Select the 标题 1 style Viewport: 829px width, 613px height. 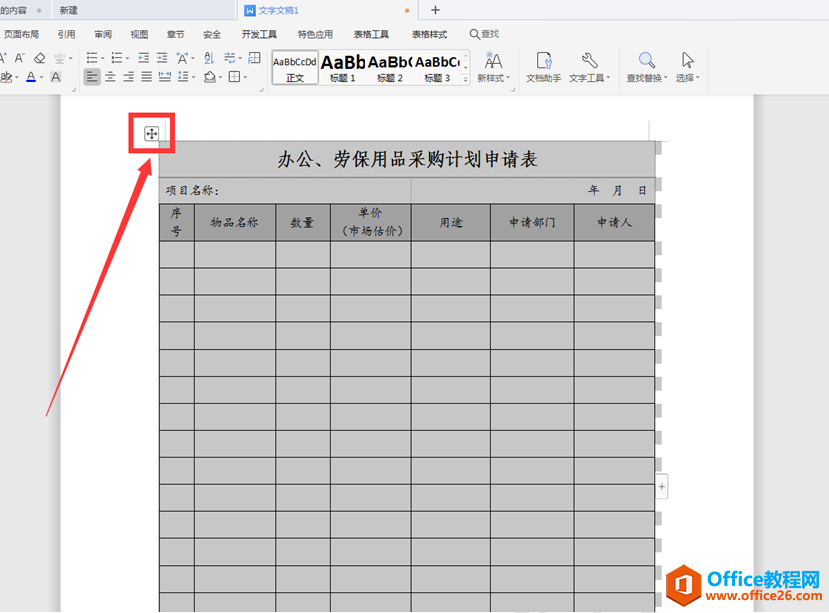343,68
